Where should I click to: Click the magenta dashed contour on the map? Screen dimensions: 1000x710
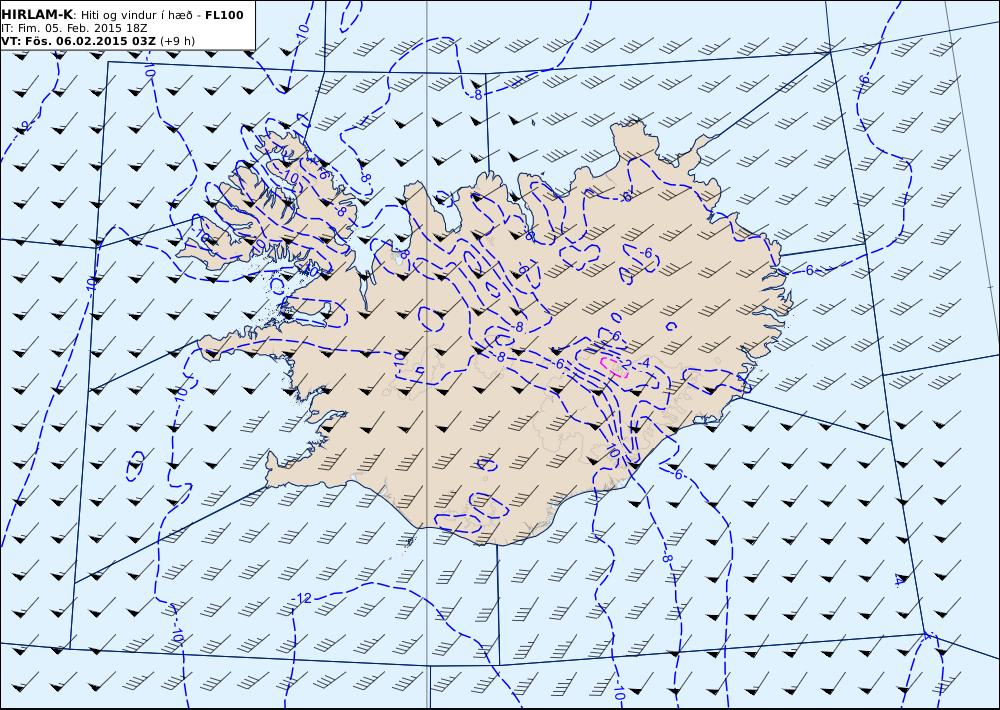point(614,367)
